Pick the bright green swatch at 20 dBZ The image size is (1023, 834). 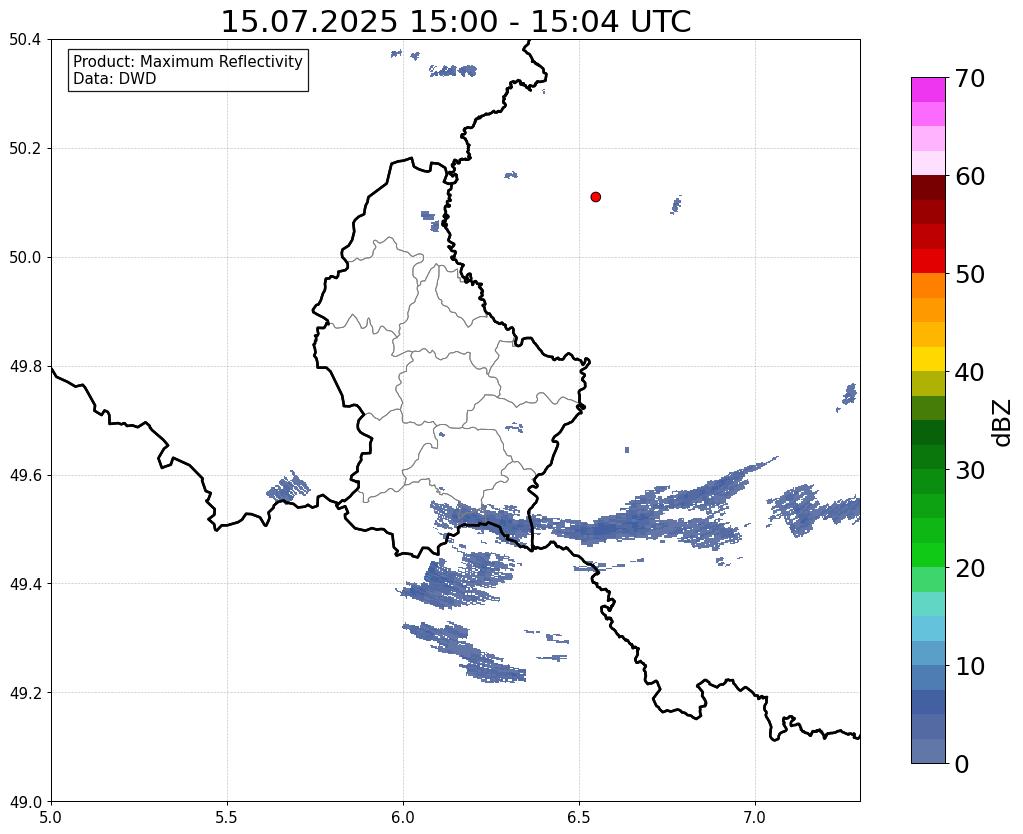[928, 555]
